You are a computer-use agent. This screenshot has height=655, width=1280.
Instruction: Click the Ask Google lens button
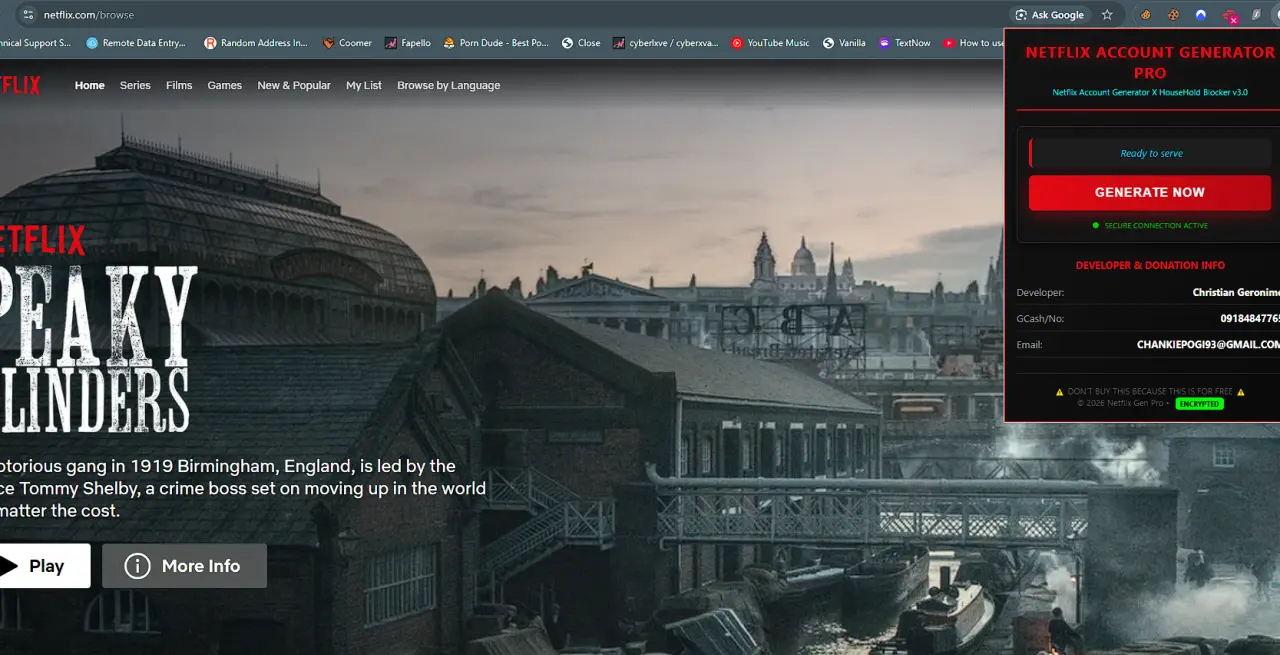click(1050, 15)
